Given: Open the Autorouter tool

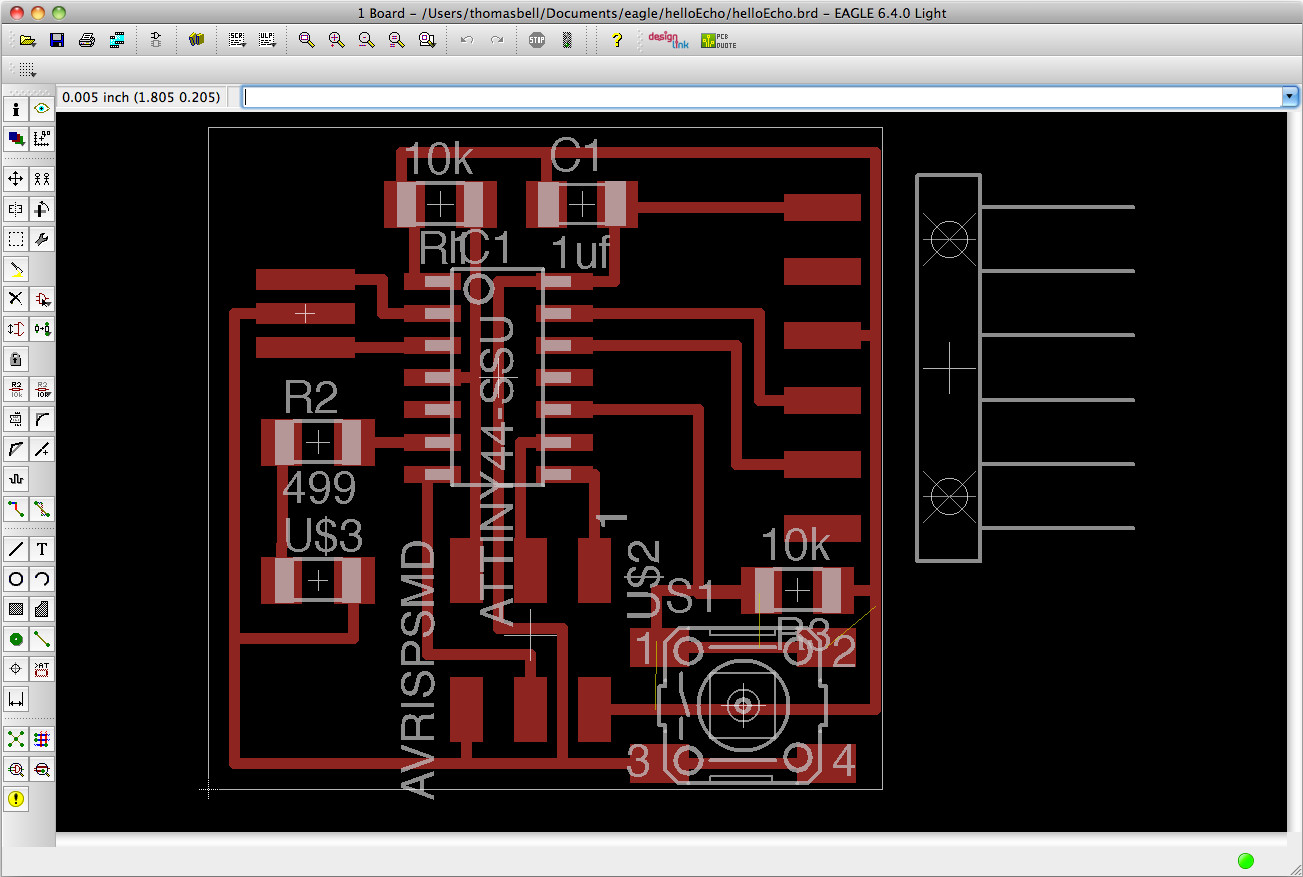Looking at the screenshot, I should coord(41,738).
